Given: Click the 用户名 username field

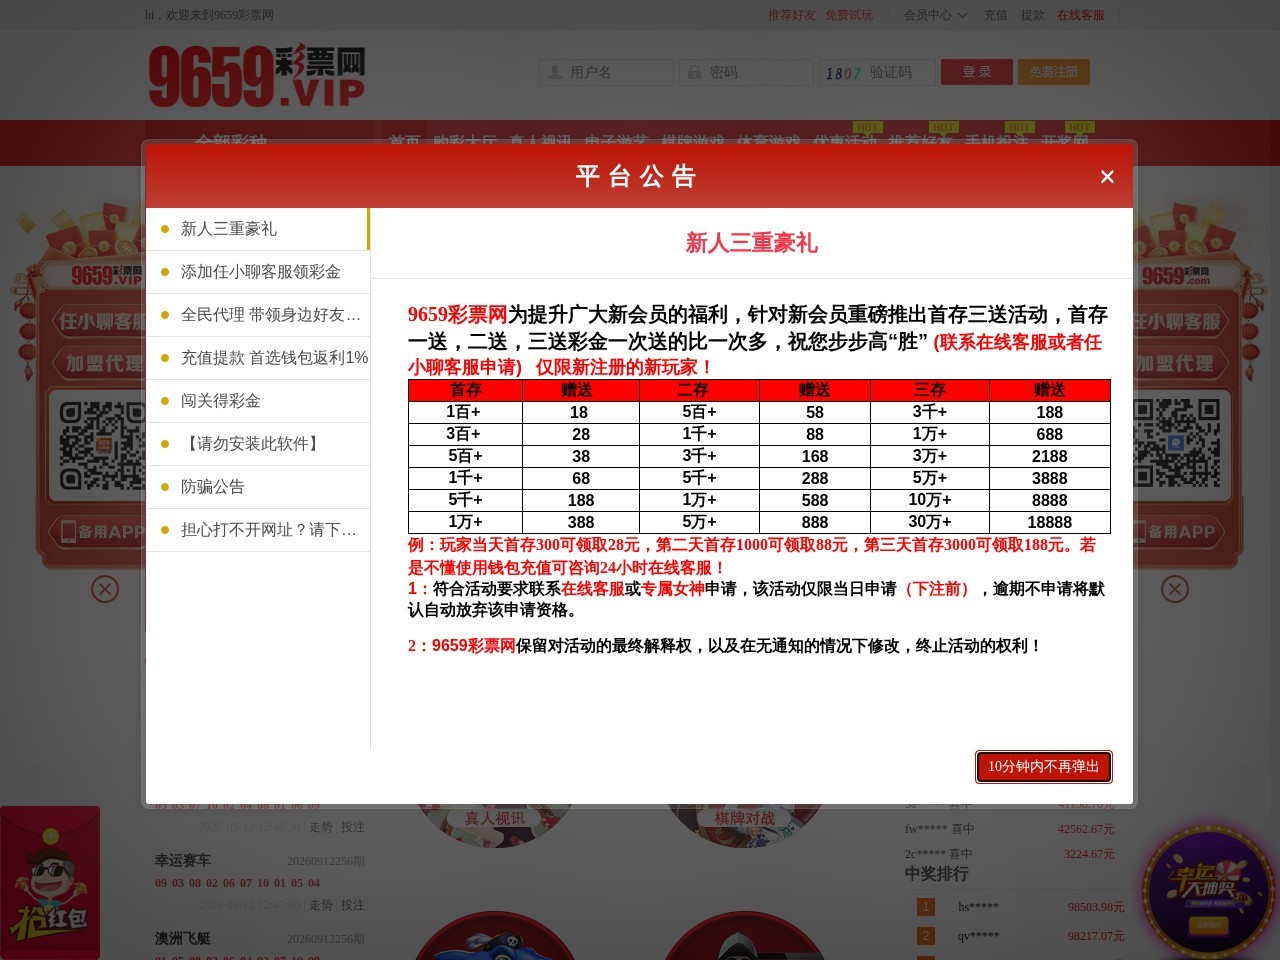Looking at the screenshot, I should pyautogui.click(x=606, y=72).
